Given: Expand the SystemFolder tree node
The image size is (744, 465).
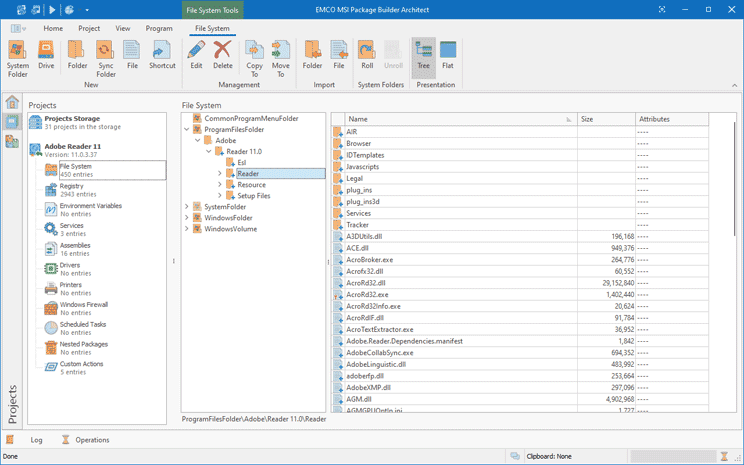Looking at the screenshot, I should tap(186, 206).
